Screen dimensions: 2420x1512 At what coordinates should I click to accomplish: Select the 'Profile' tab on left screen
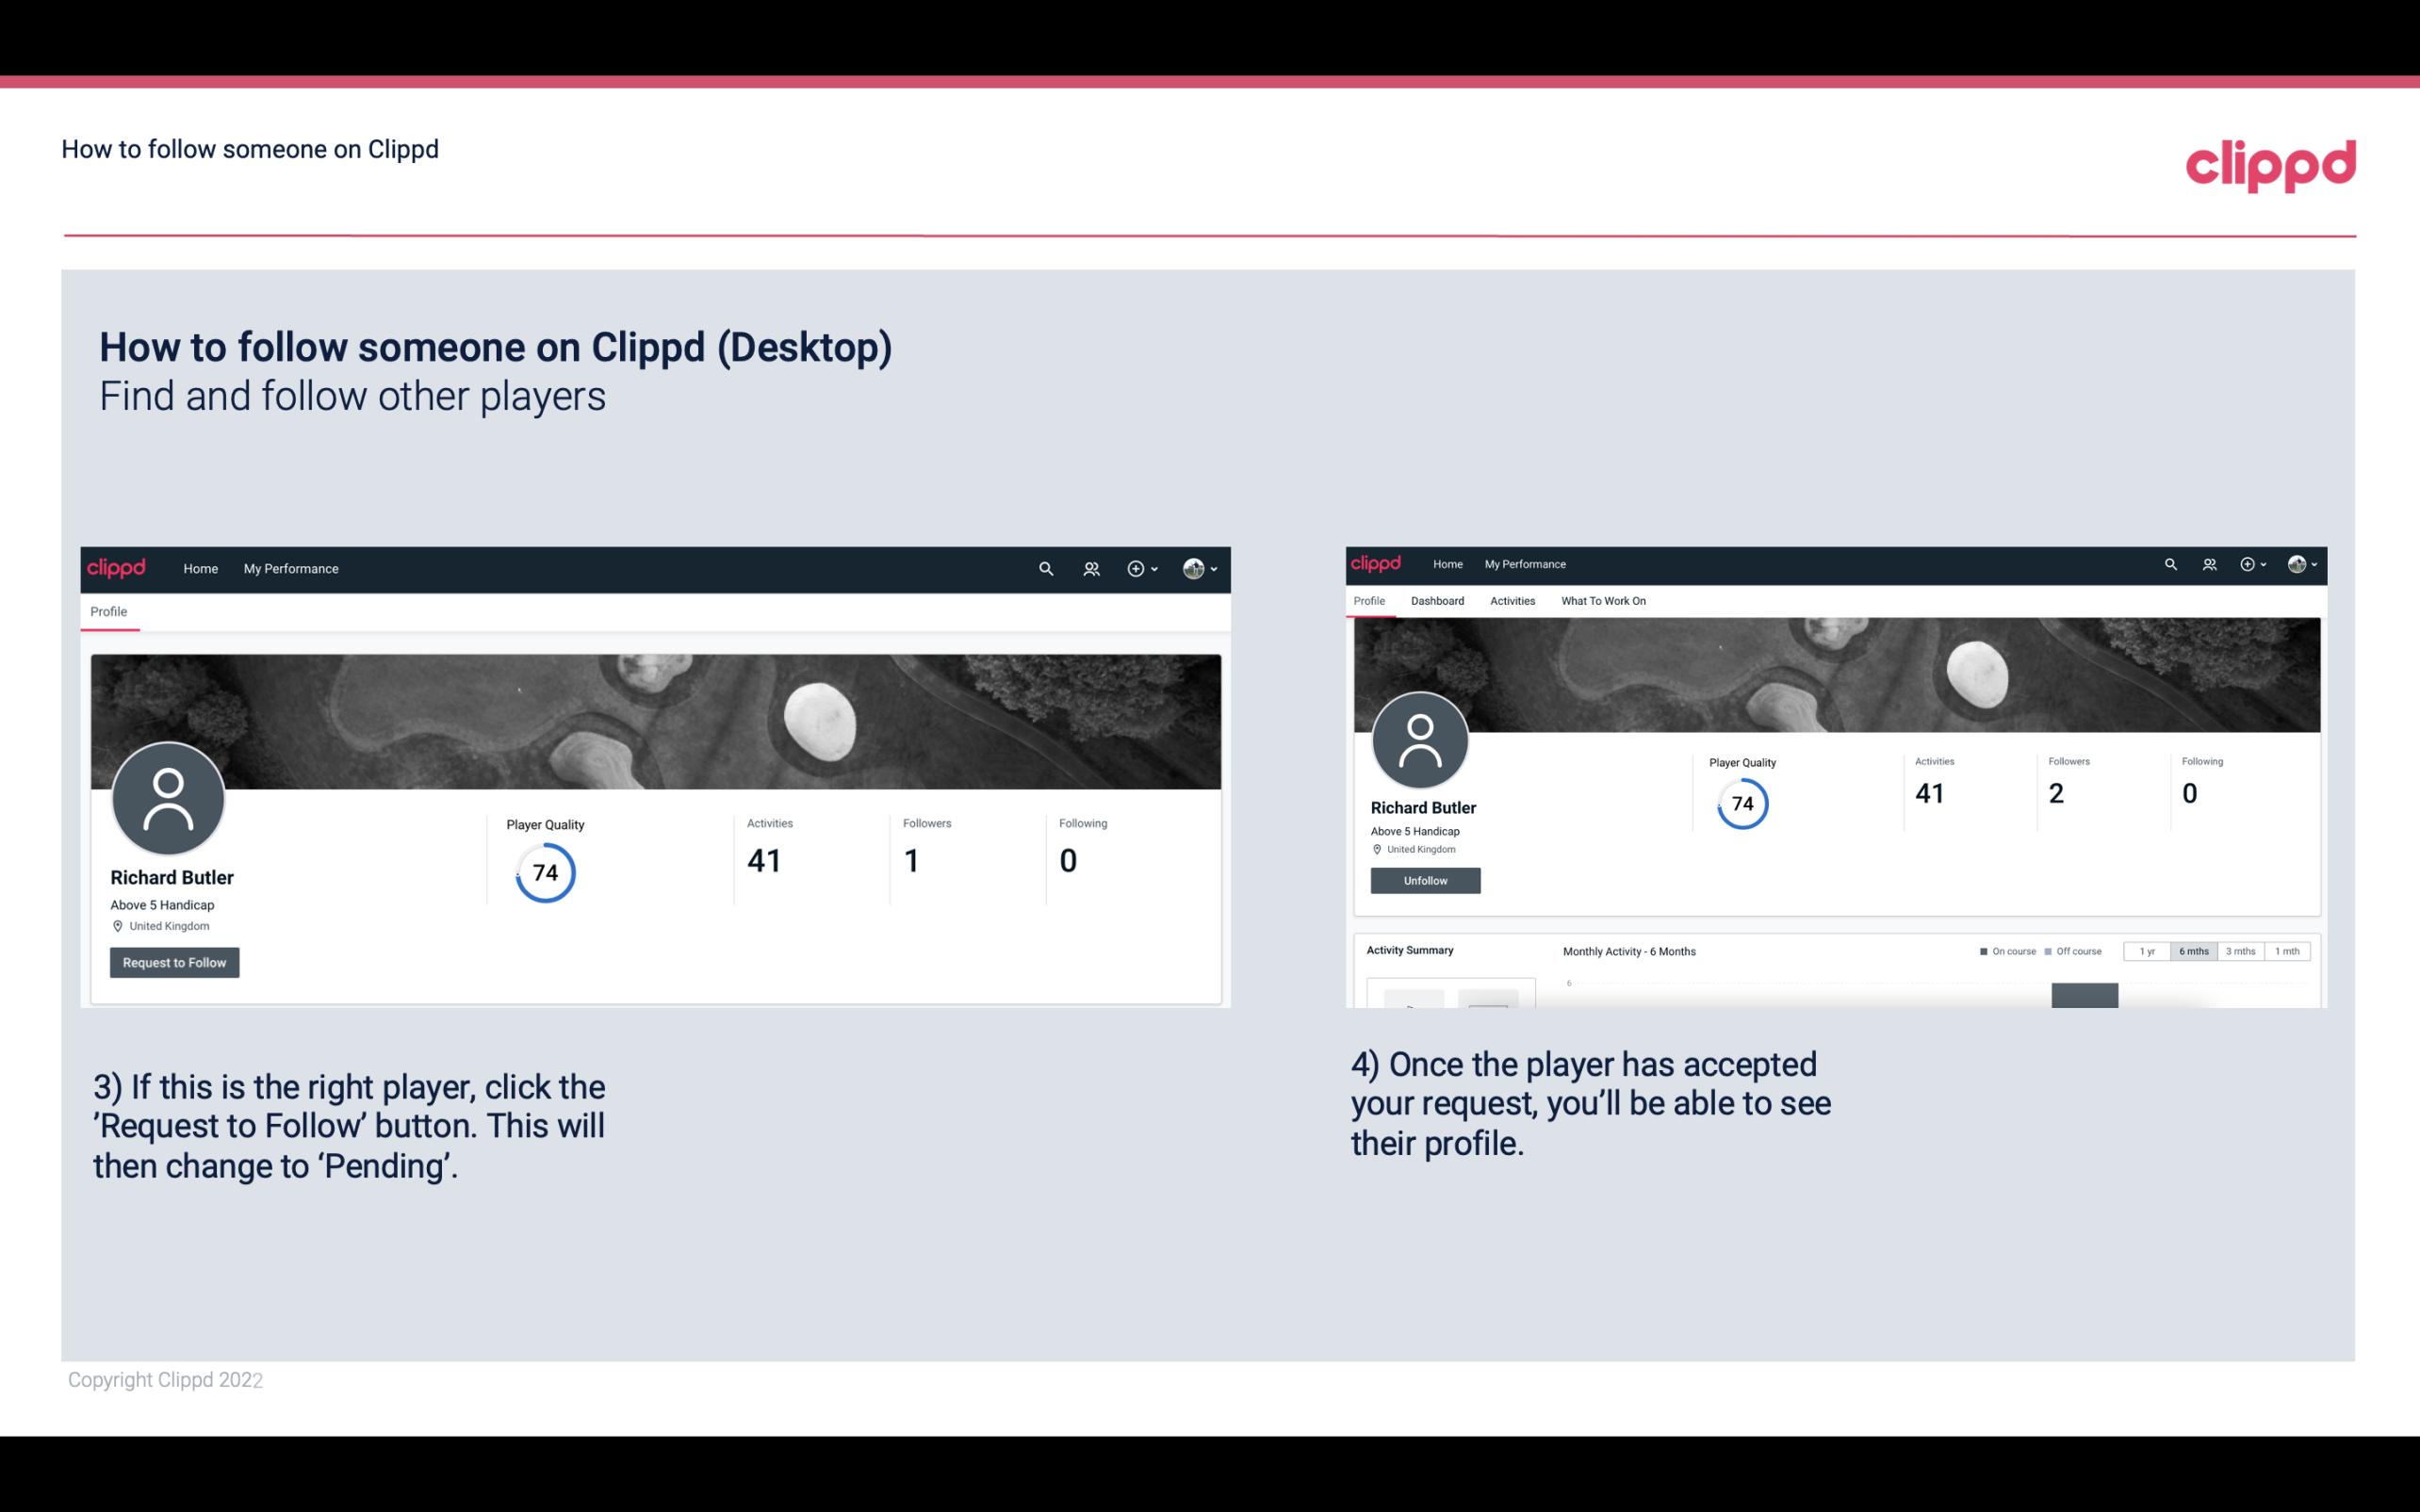pos(109,611)
